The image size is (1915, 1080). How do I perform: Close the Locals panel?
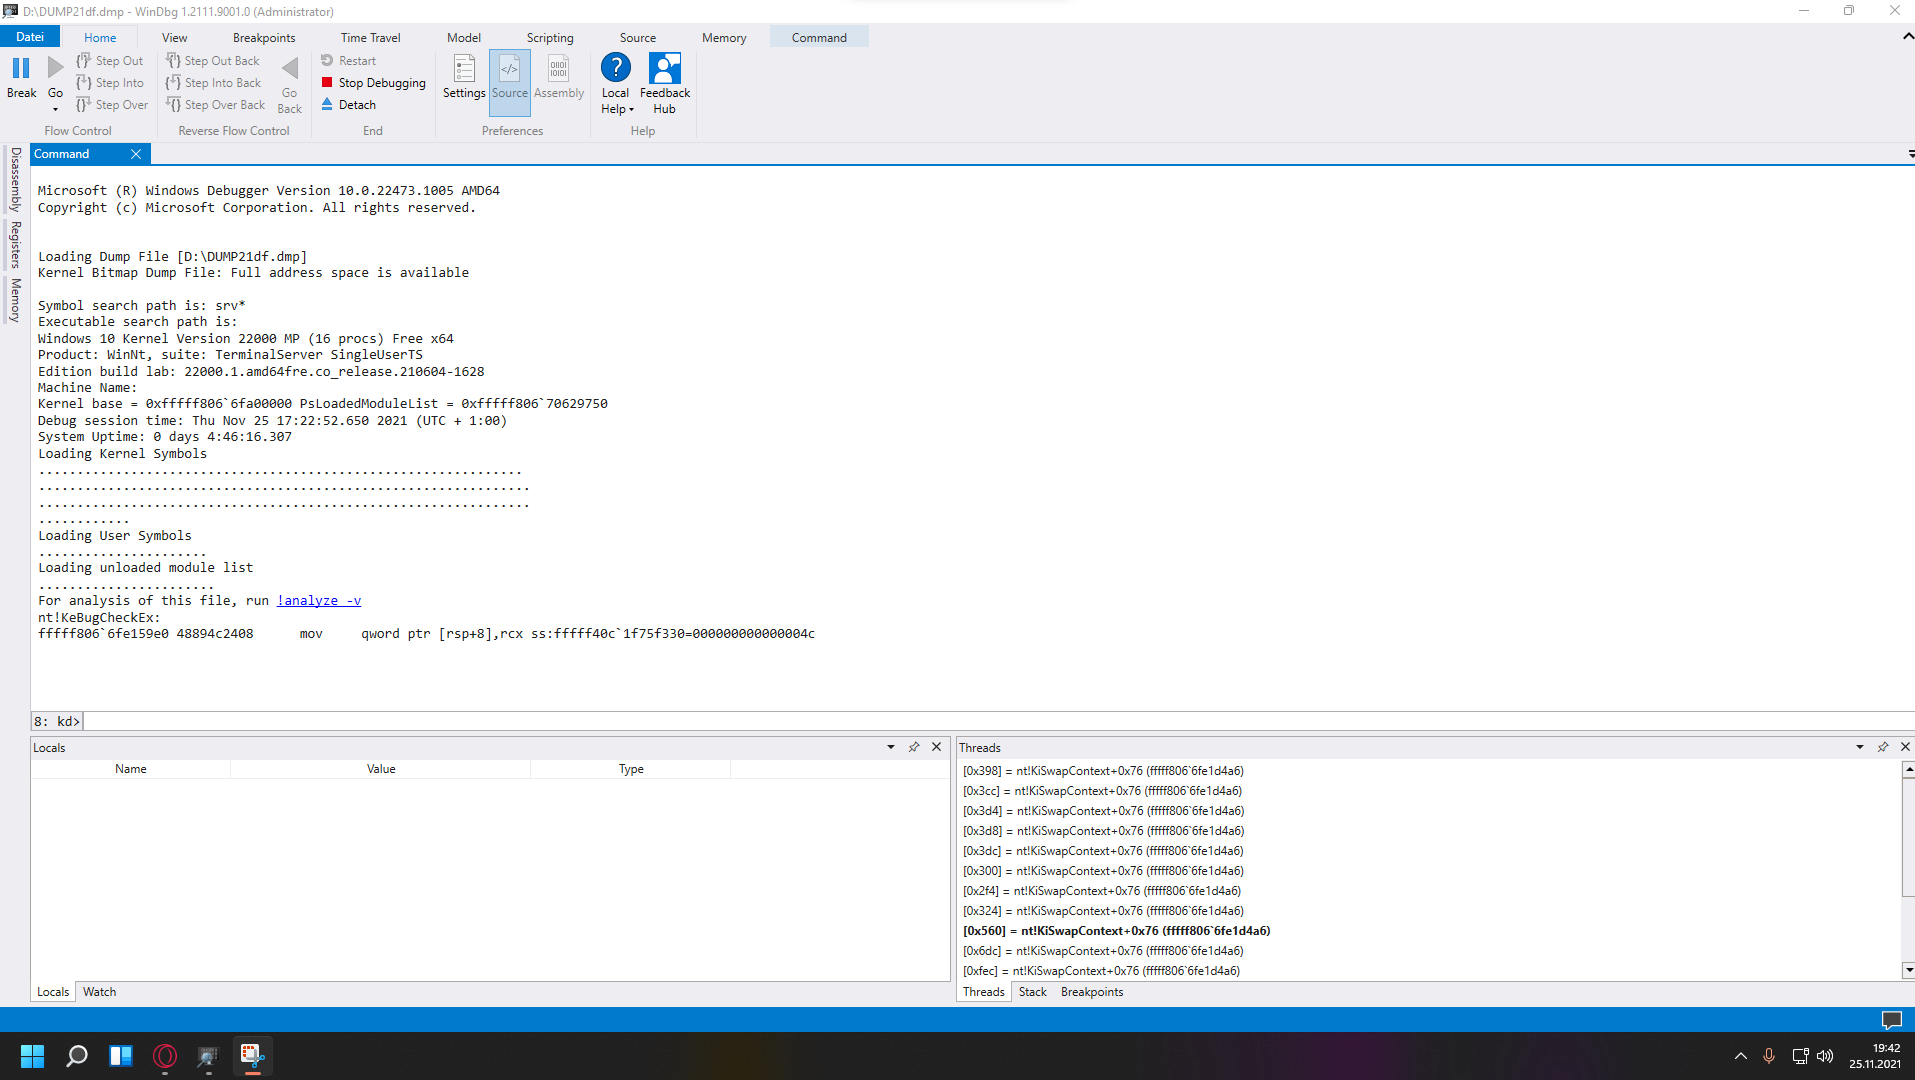(937, 747)
